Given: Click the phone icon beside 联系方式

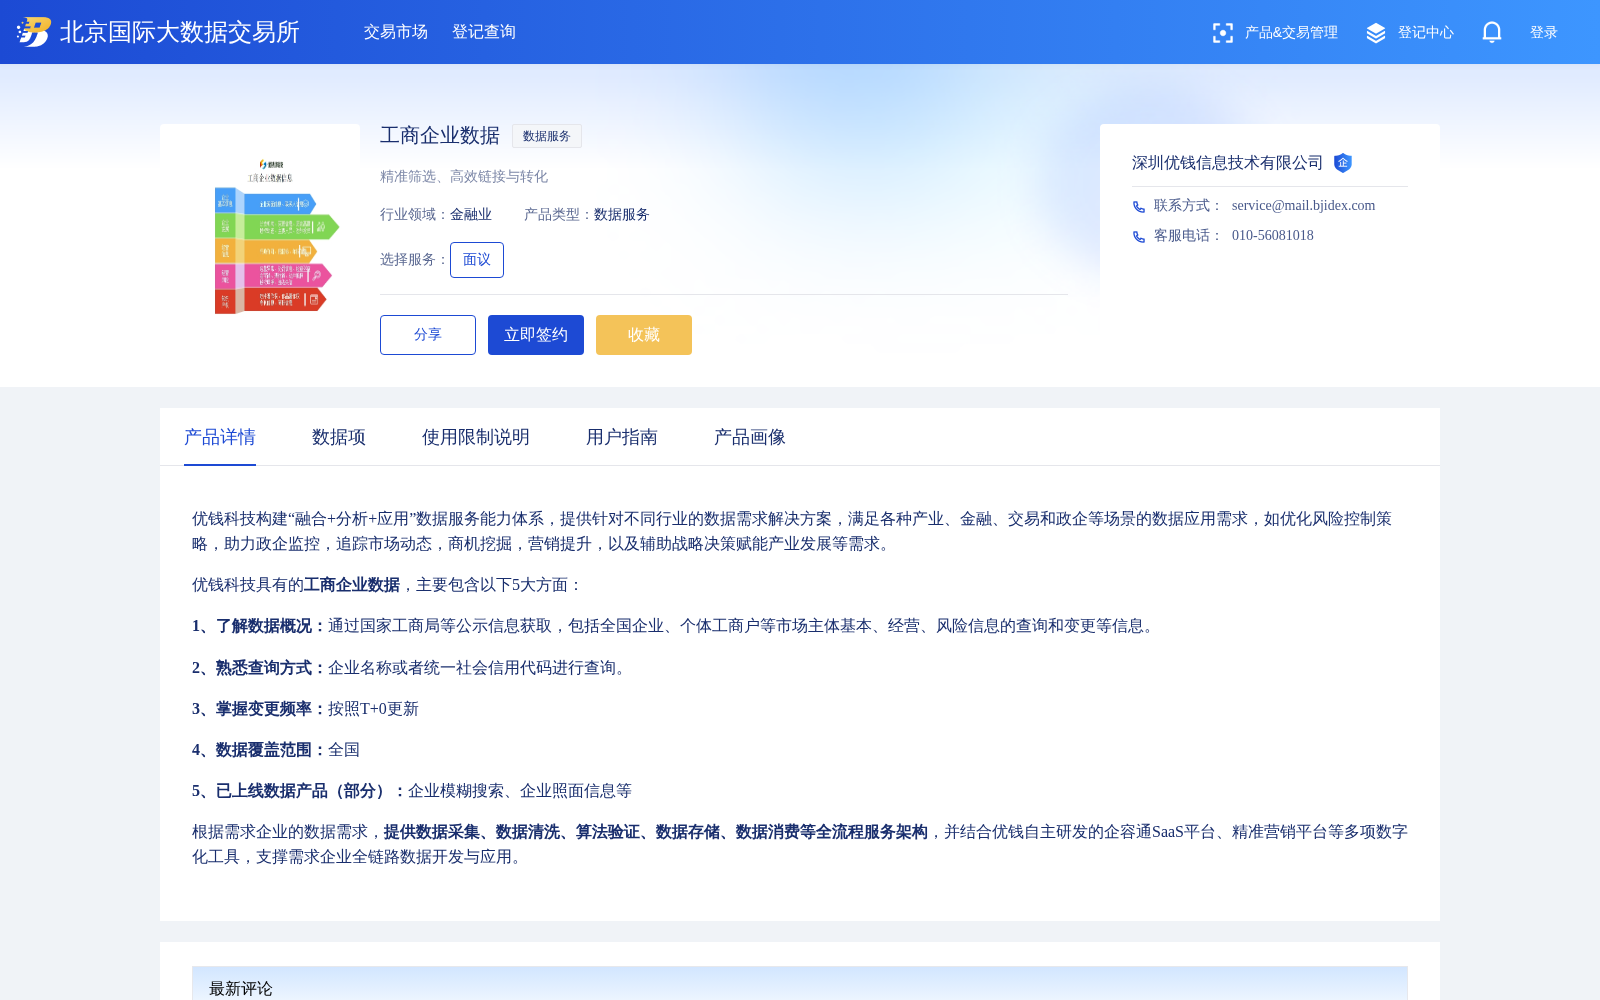Looking at the screenshot, I should click(1139, 207).
